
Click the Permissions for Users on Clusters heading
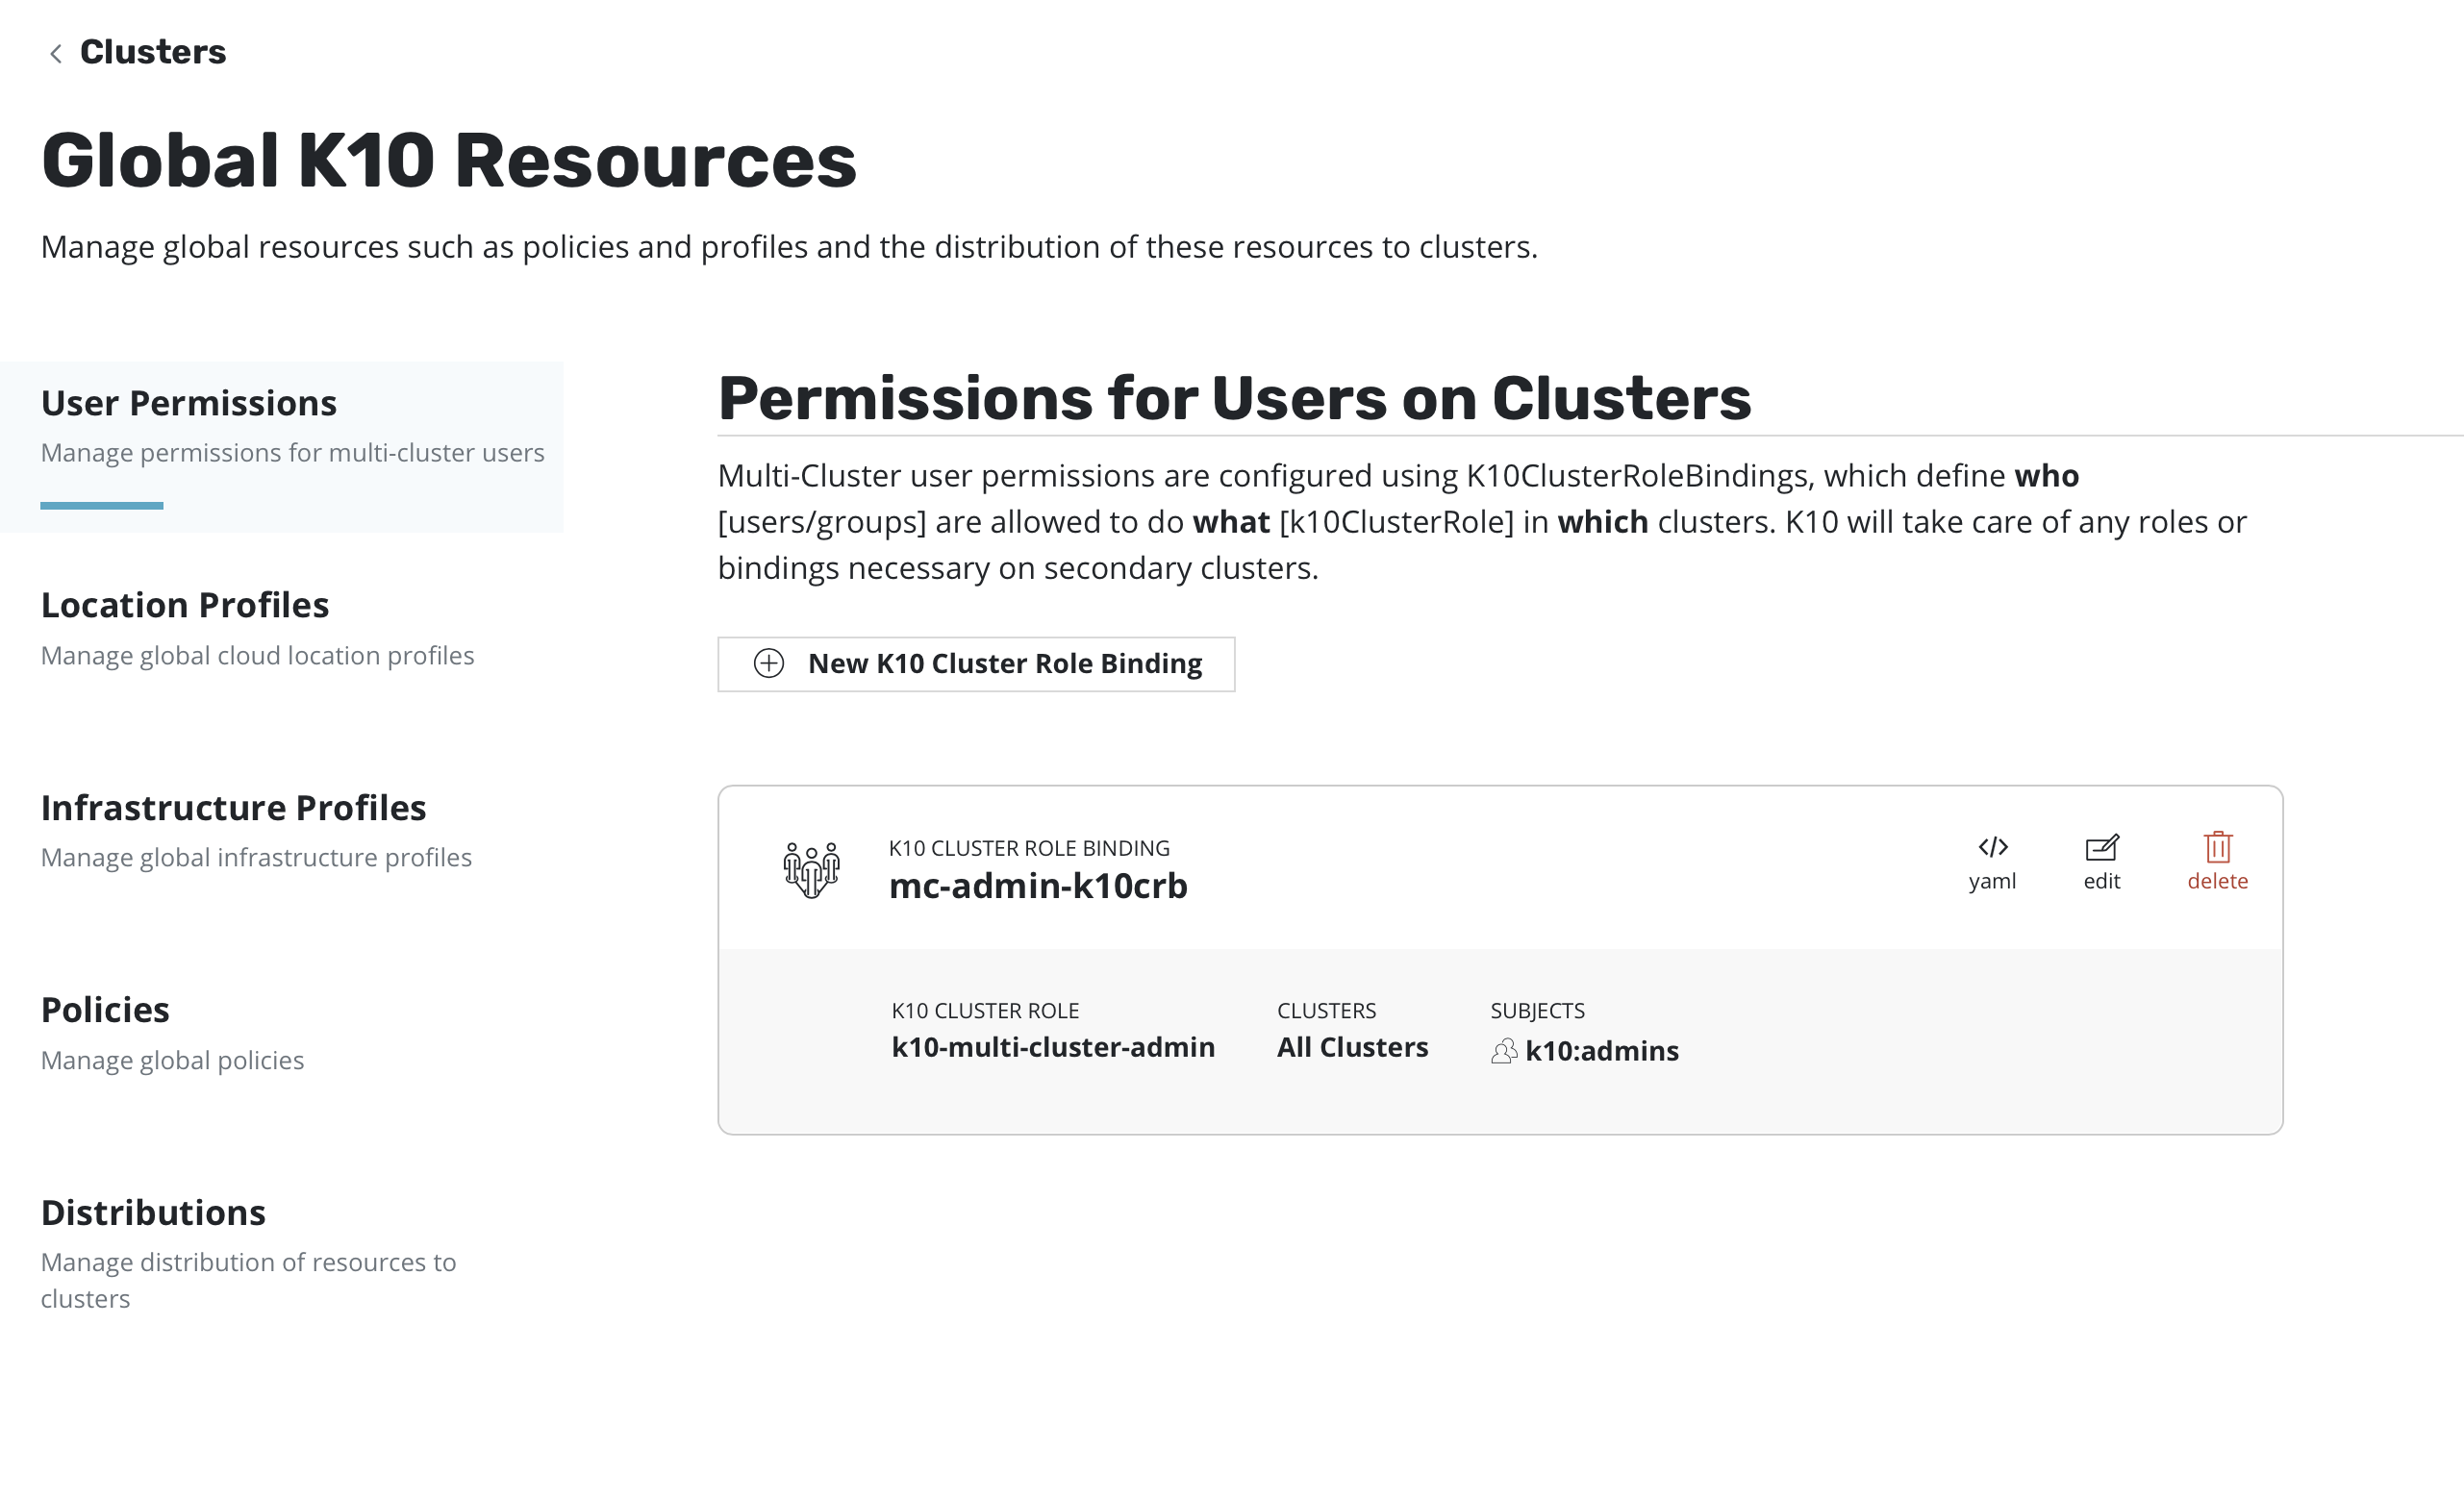(x=1234, y=399)
